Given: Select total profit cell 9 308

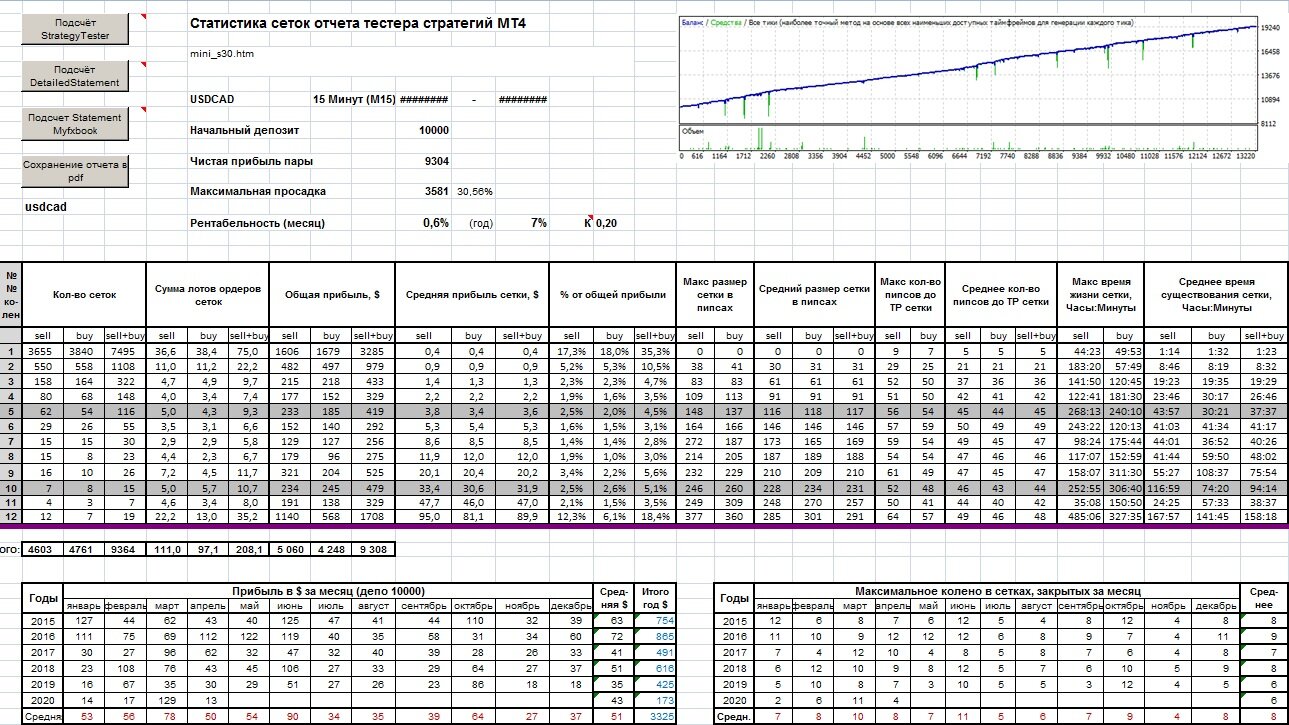Looking at the screenshot, I should [x=374, y=549].
